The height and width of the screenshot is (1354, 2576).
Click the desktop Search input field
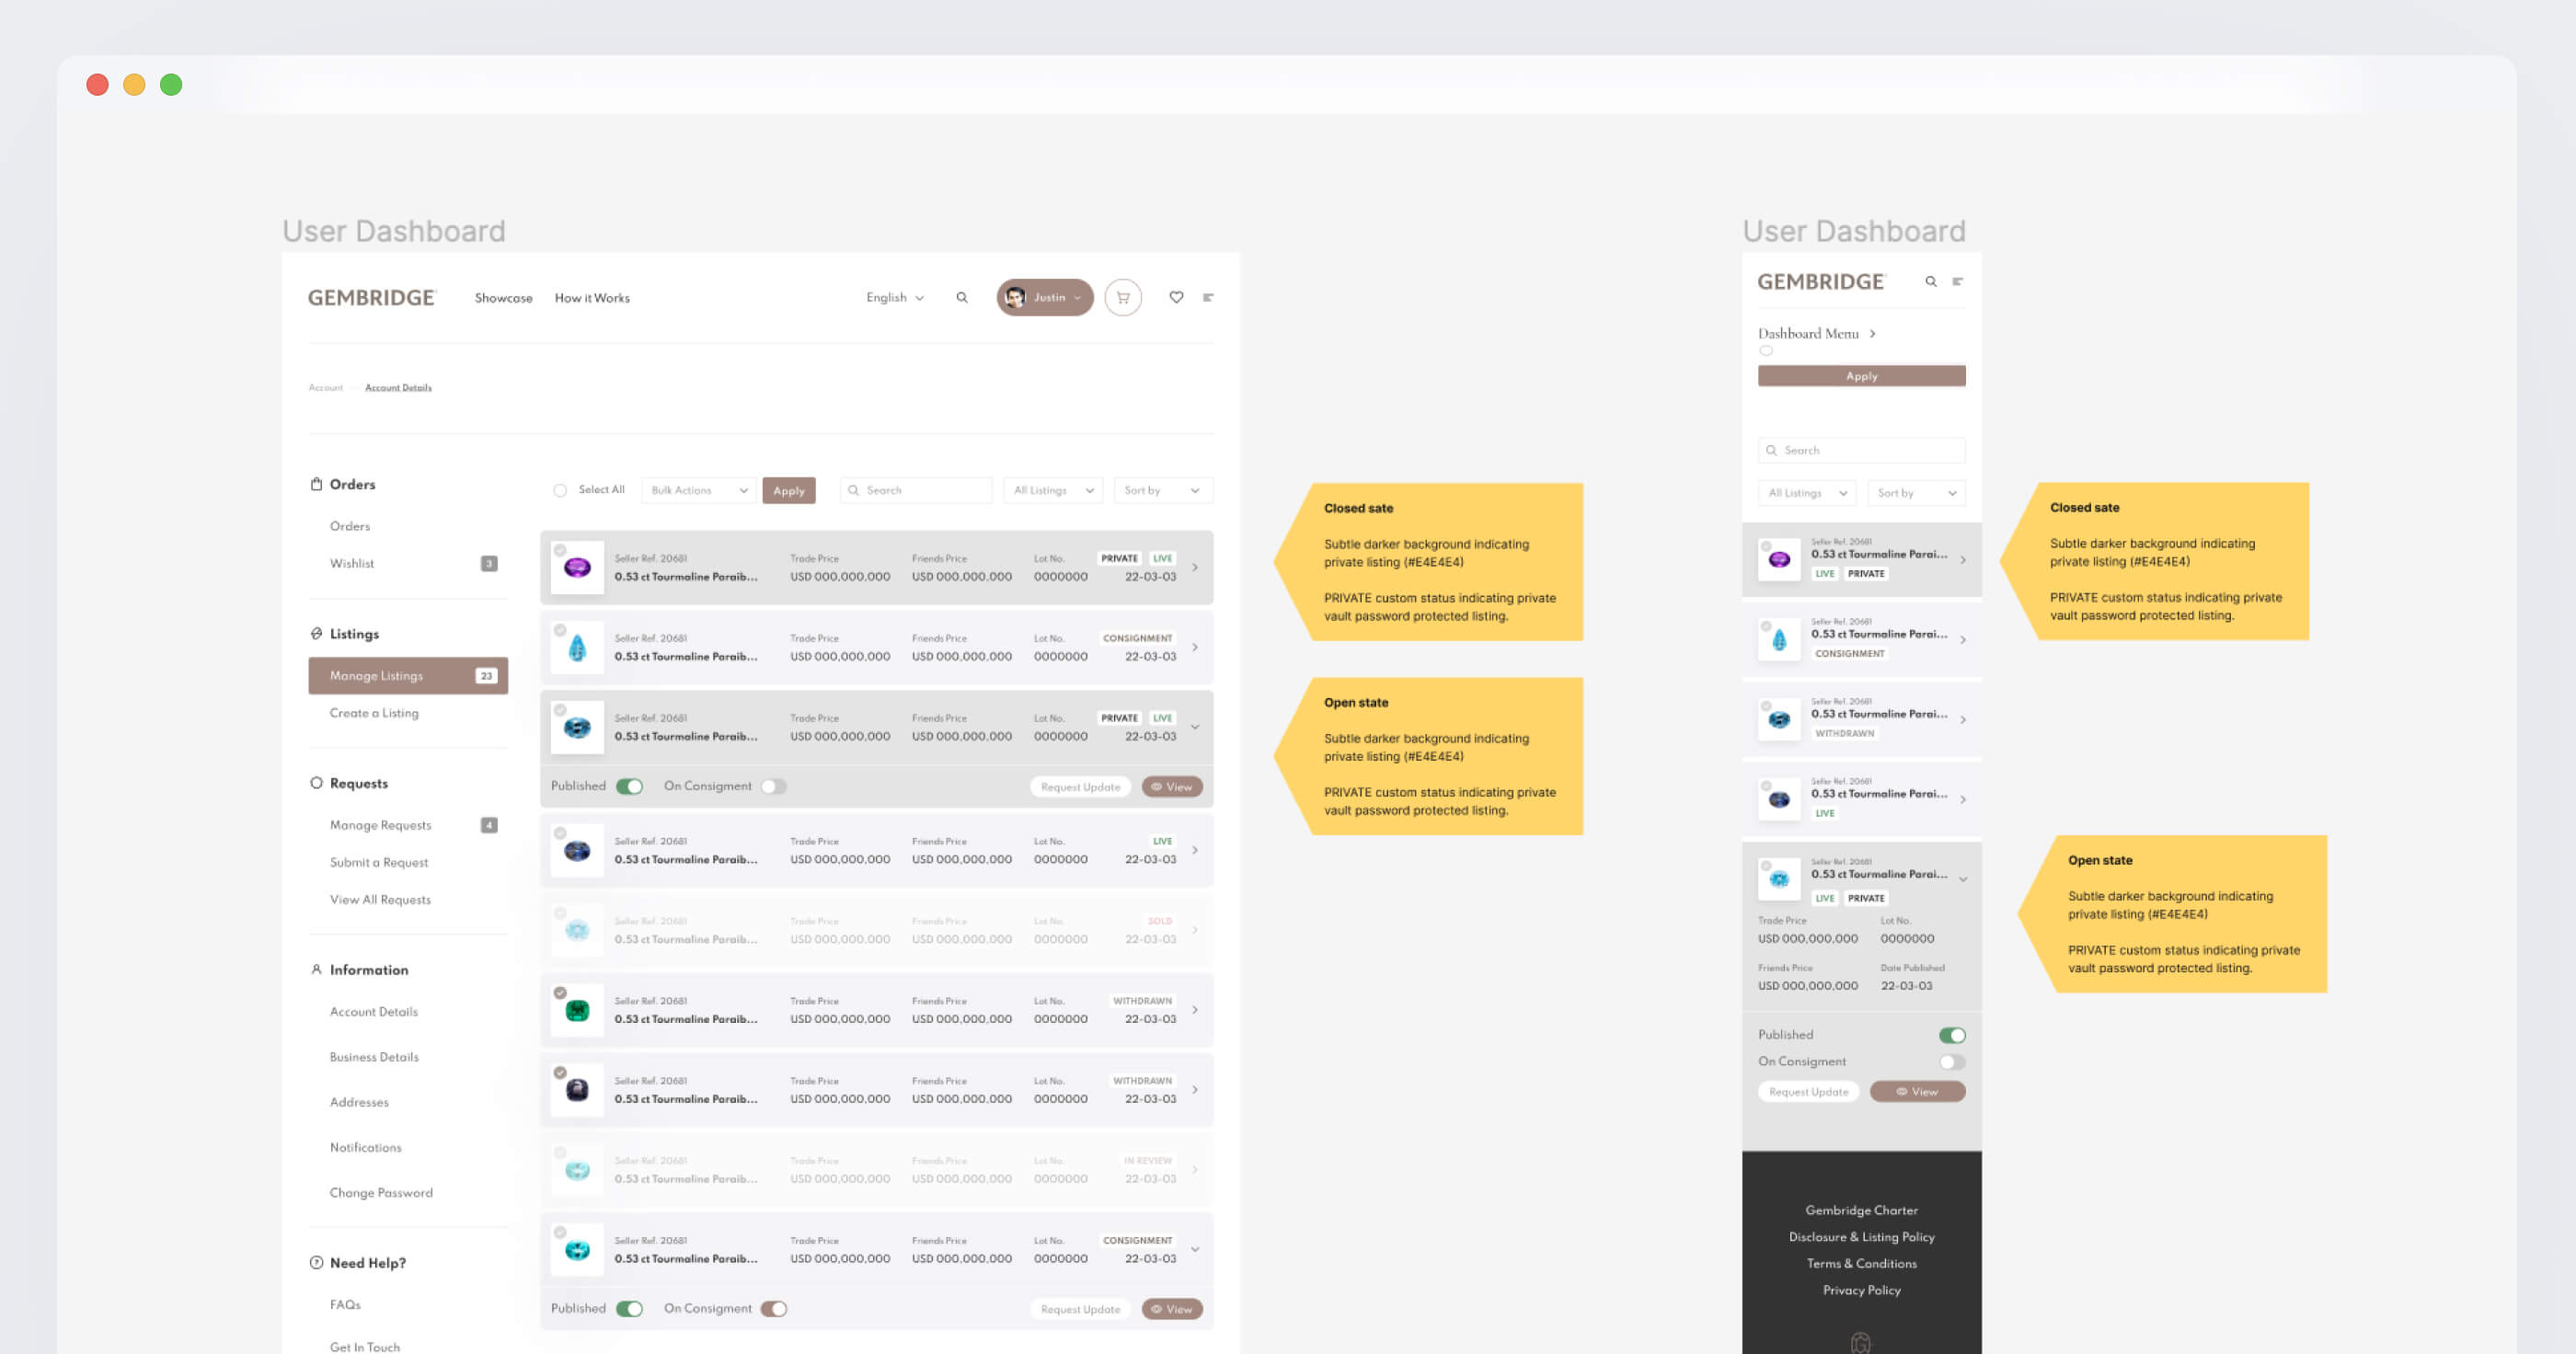[x=916, y=490]
